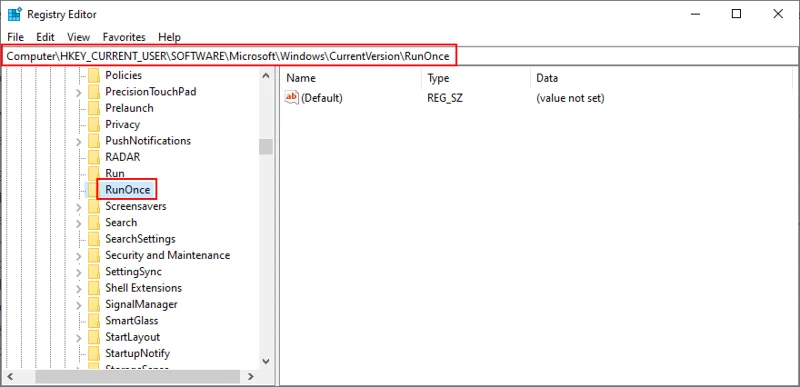Open the Help menu

coord(169,37)
